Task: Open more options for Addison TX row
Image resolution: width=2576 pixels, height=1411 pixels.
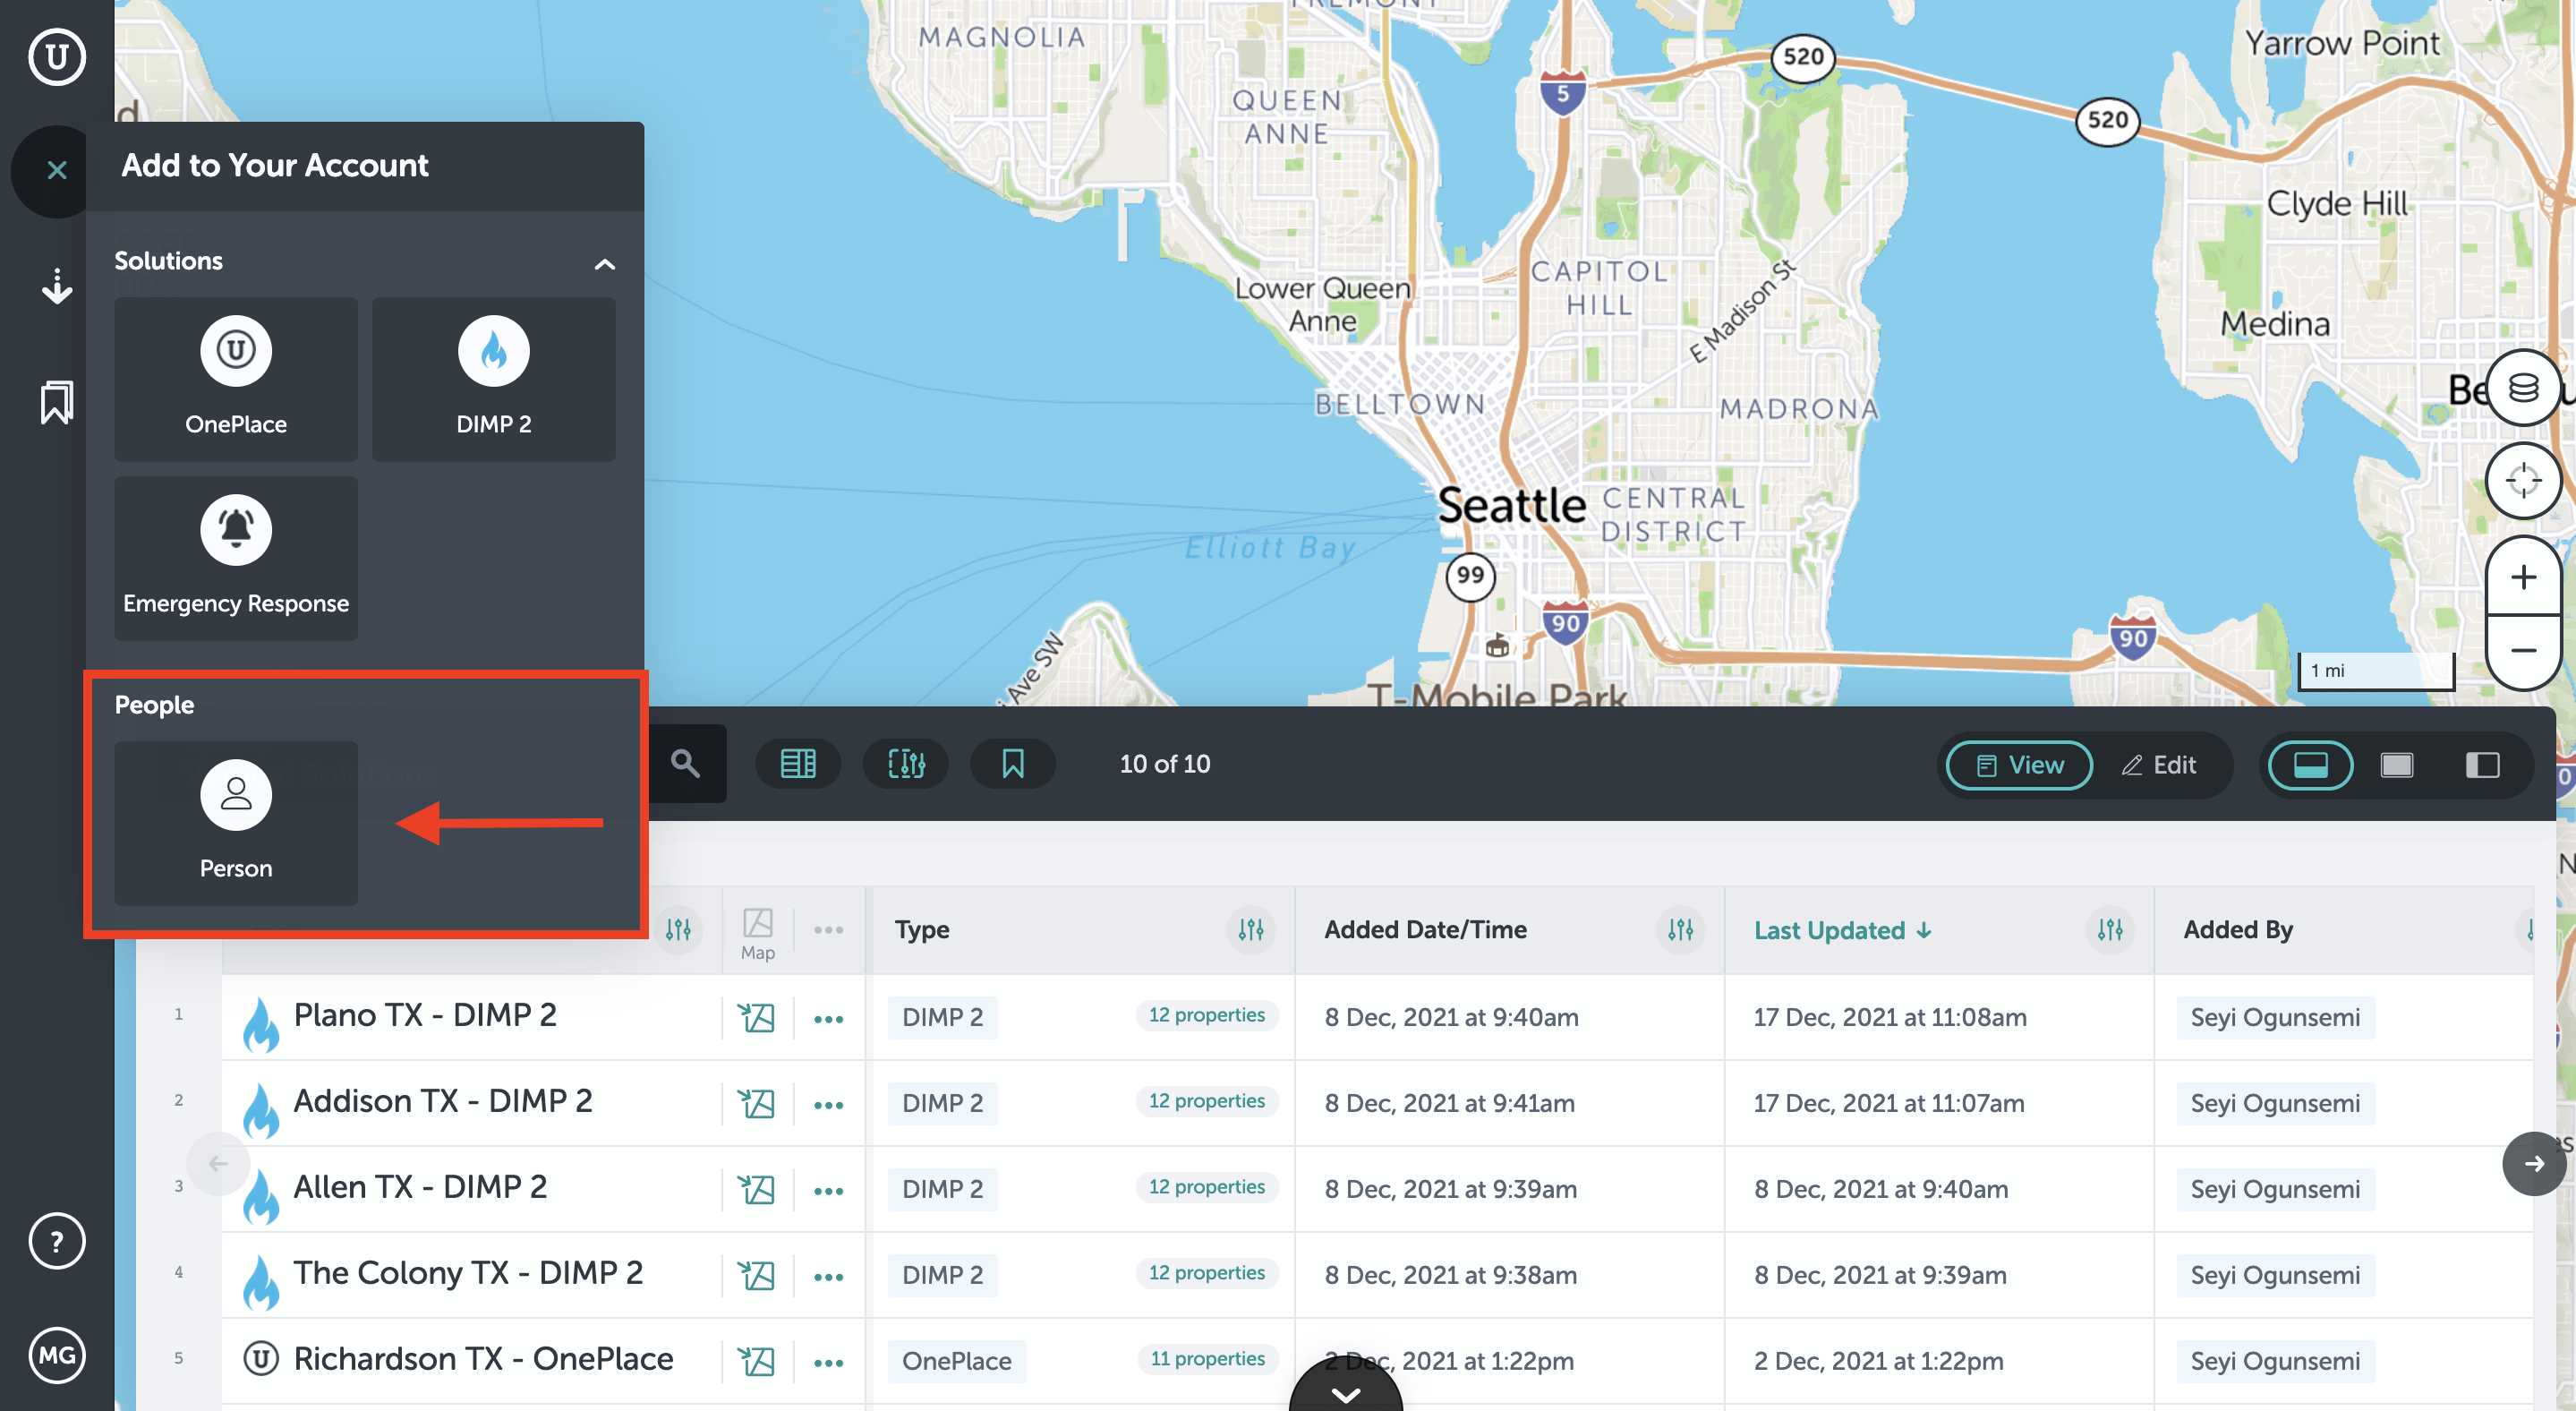Action: pyautogui.click(x=828, y=1104)
